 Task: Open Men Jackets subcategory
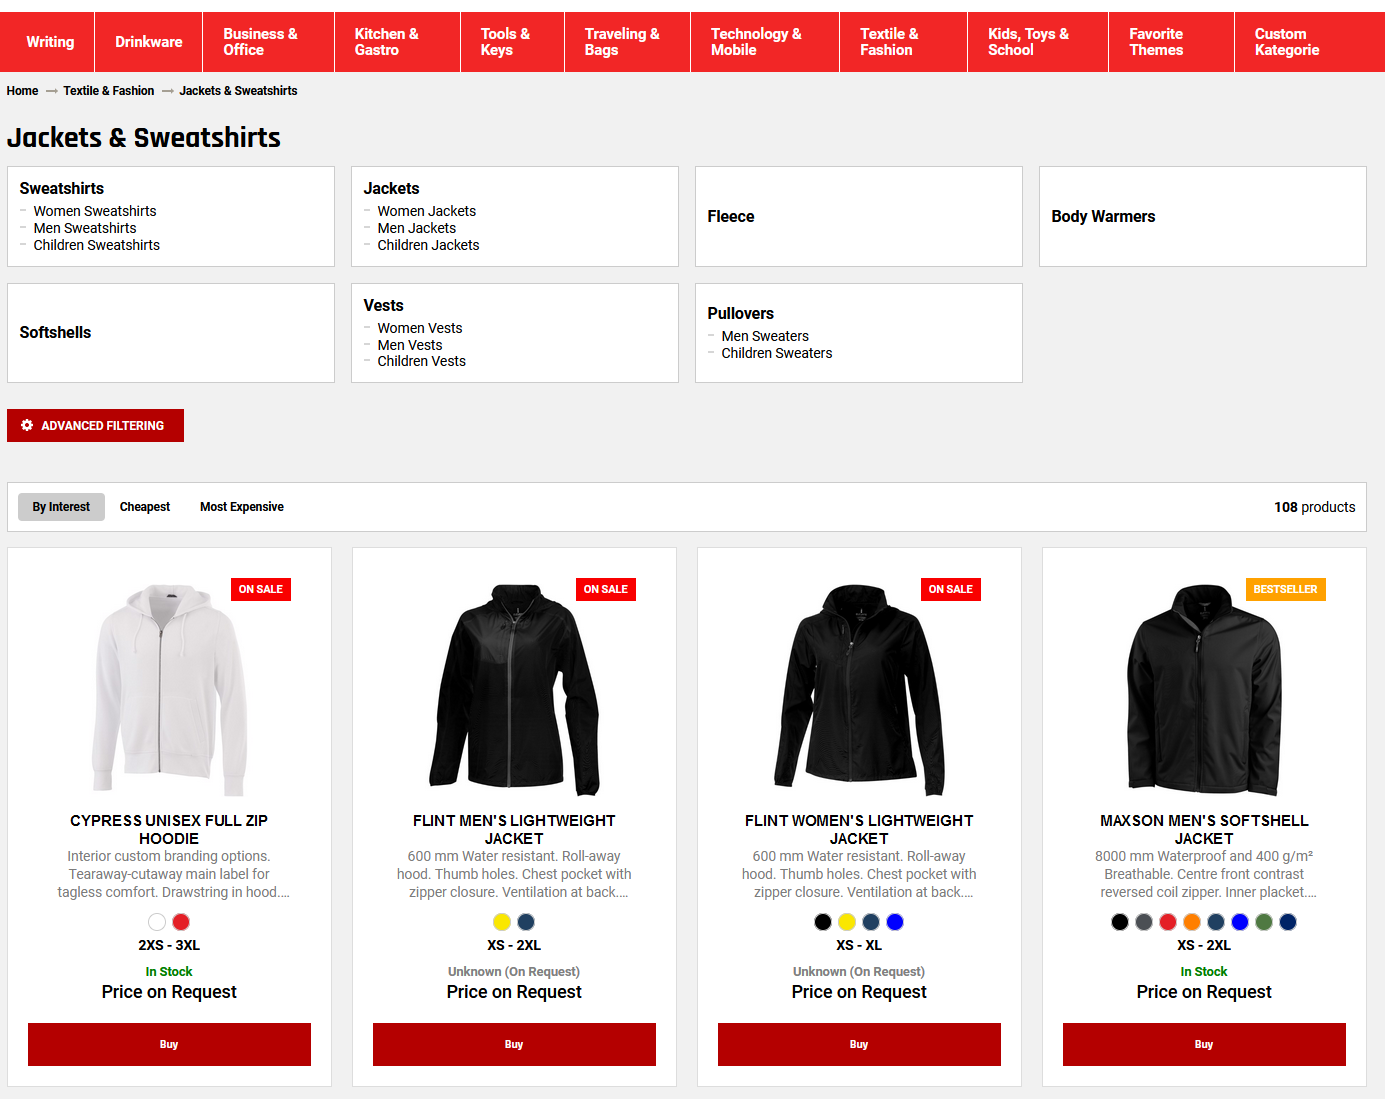pos(417,228)
